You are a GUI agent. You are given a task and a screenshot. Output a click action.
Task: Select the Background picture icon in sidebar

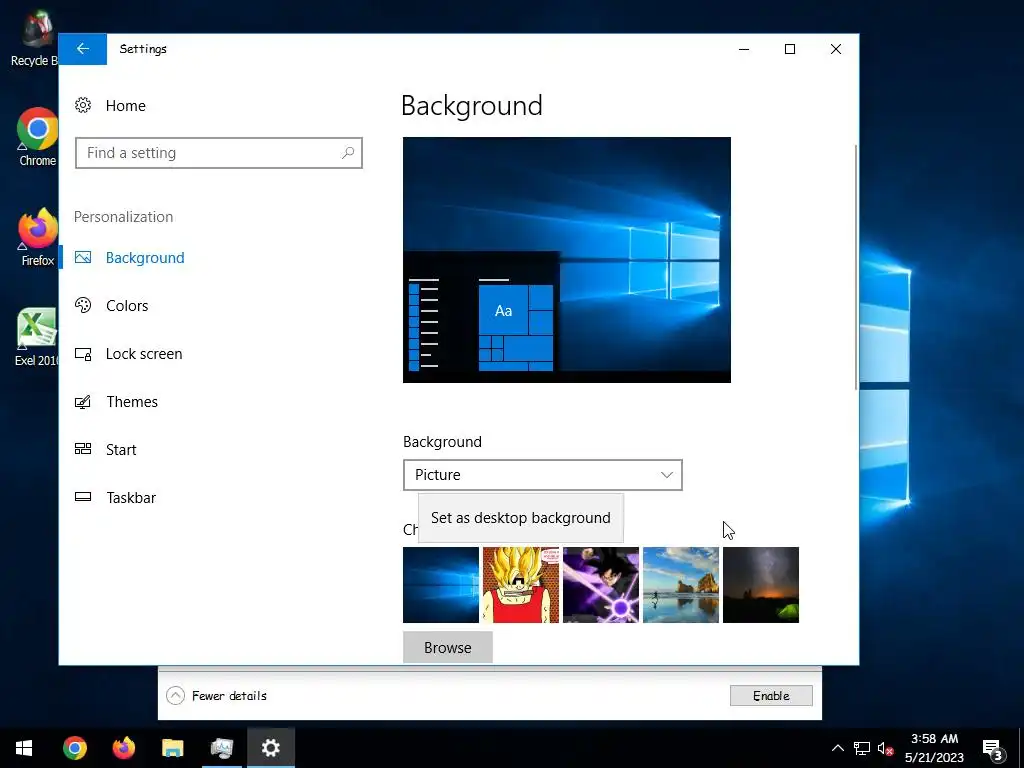[x=83, y=257]
